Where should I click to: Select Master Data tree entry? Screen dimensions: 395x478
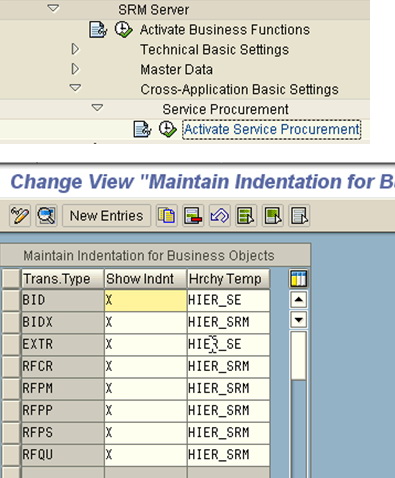click(176, 70)
